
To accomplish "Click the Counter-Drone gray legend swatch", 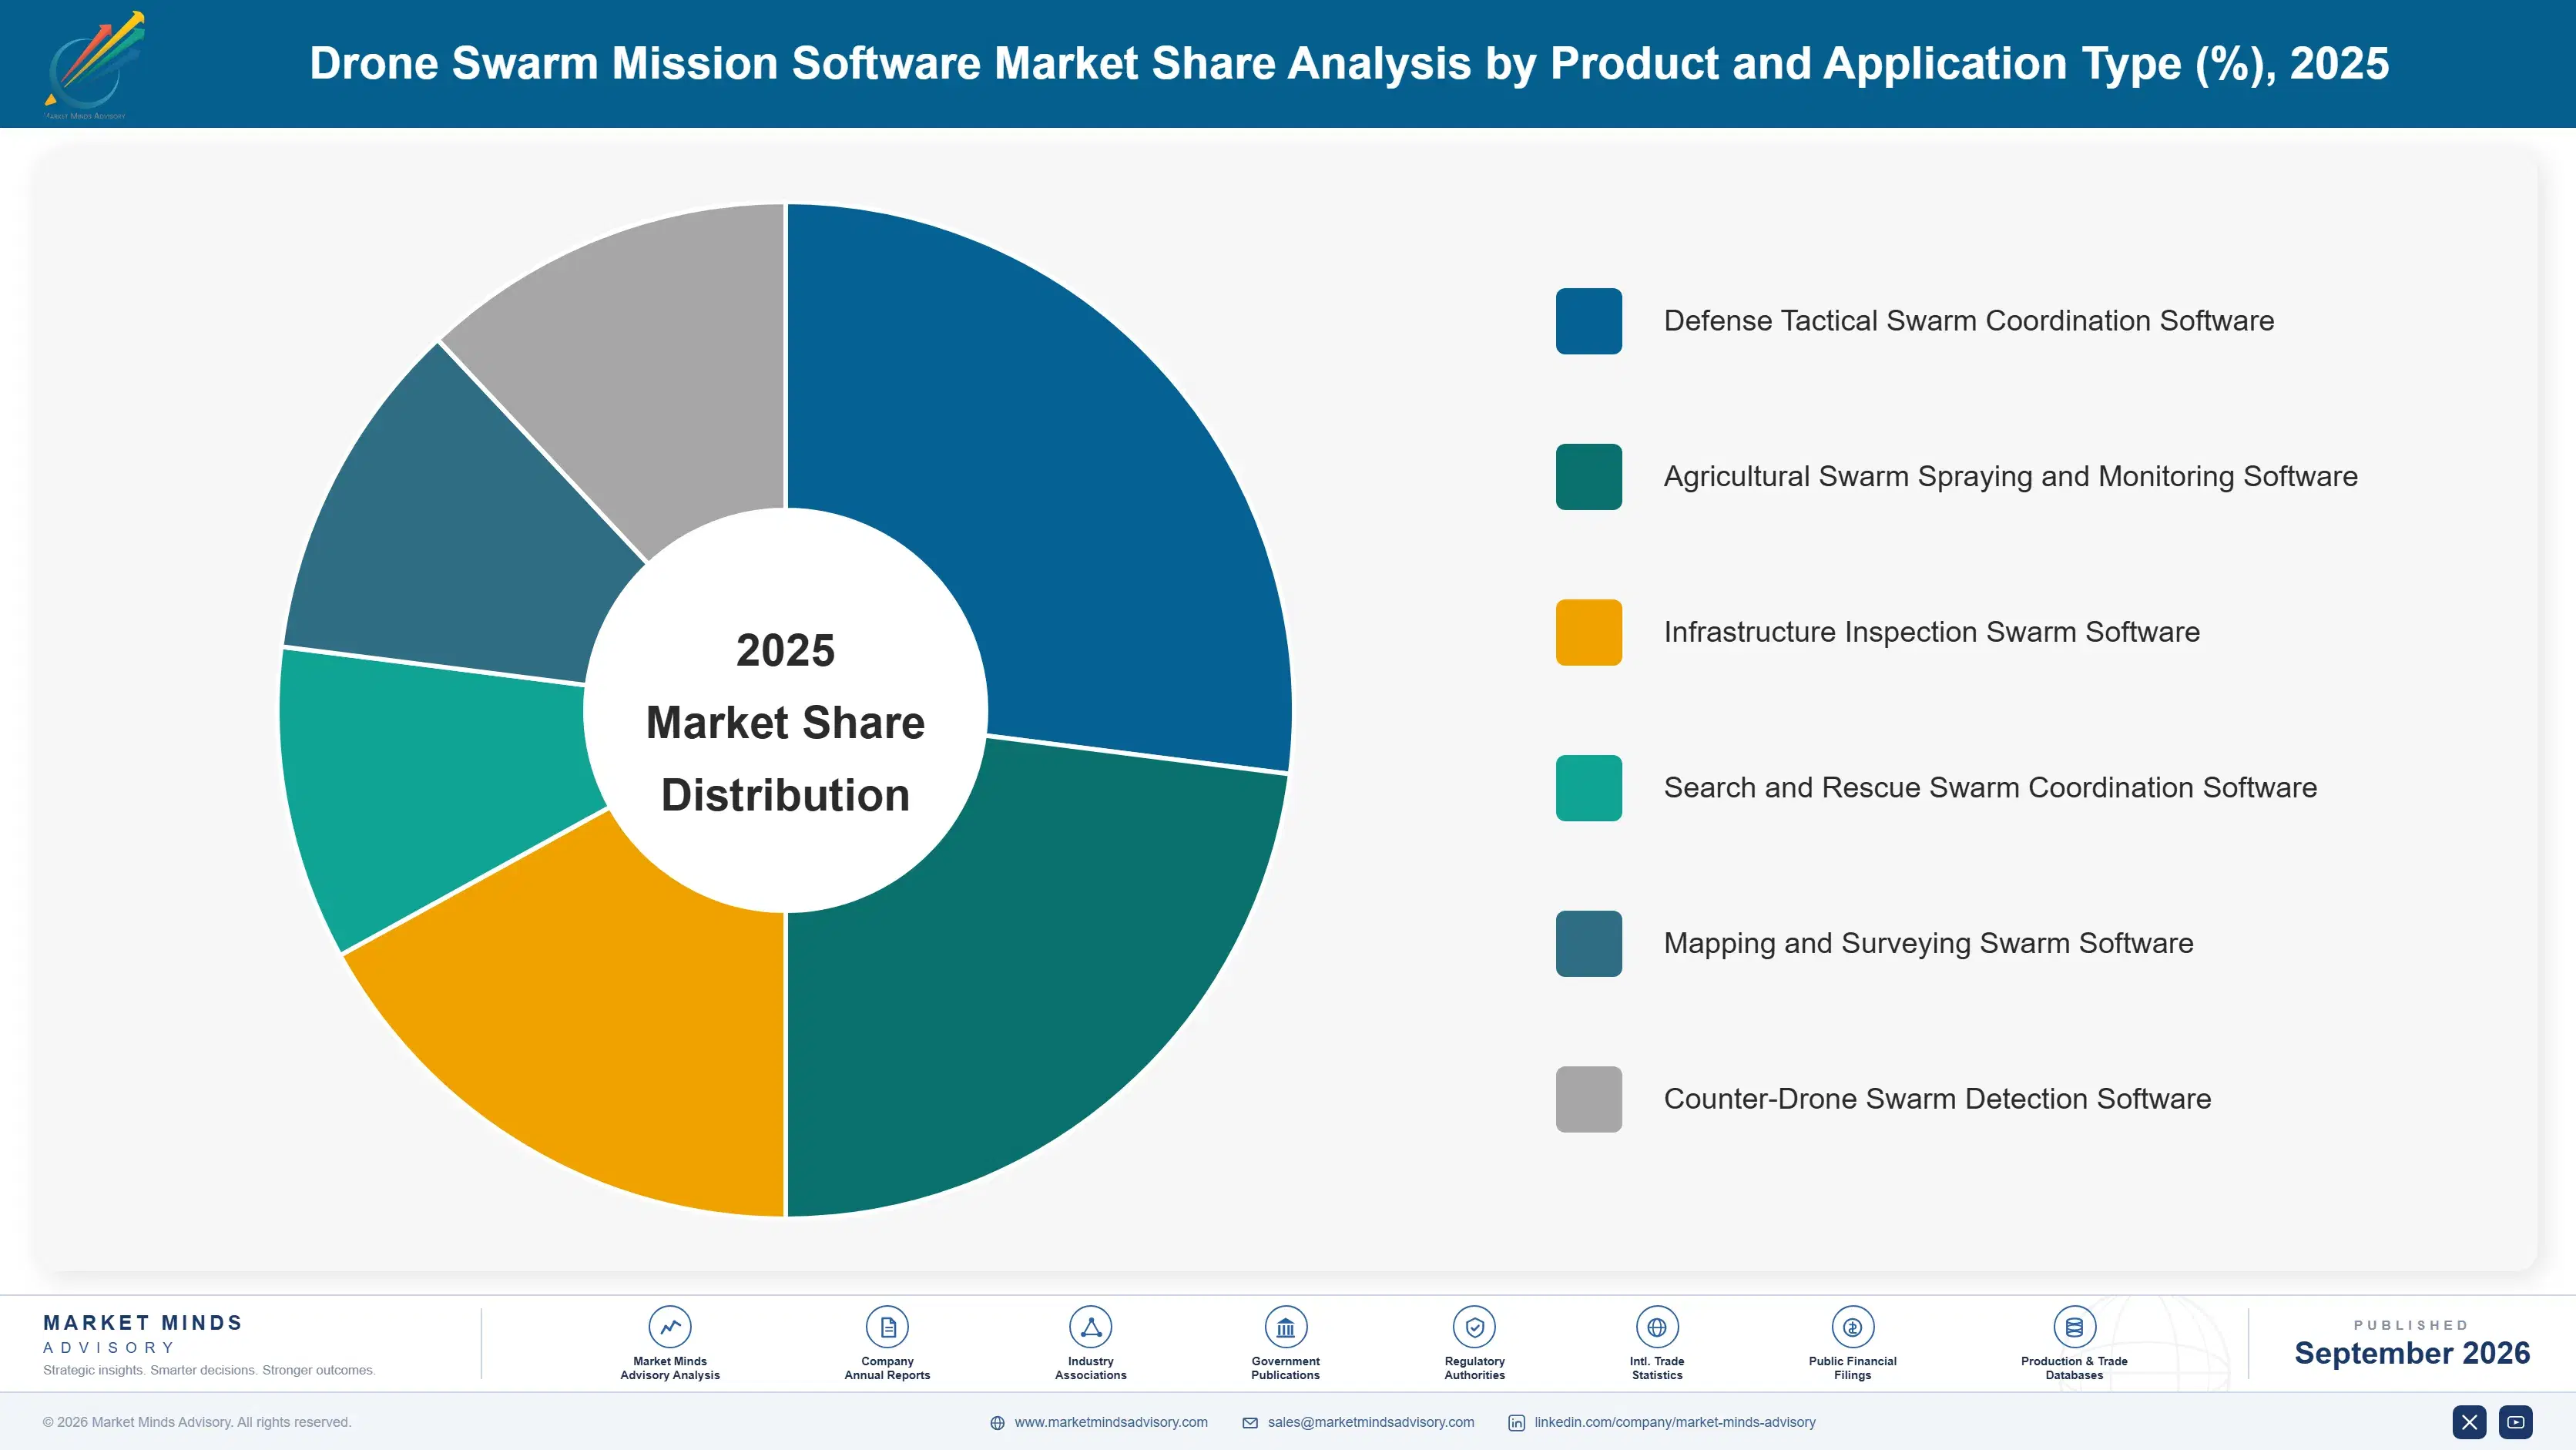I will [1588, 1099].
